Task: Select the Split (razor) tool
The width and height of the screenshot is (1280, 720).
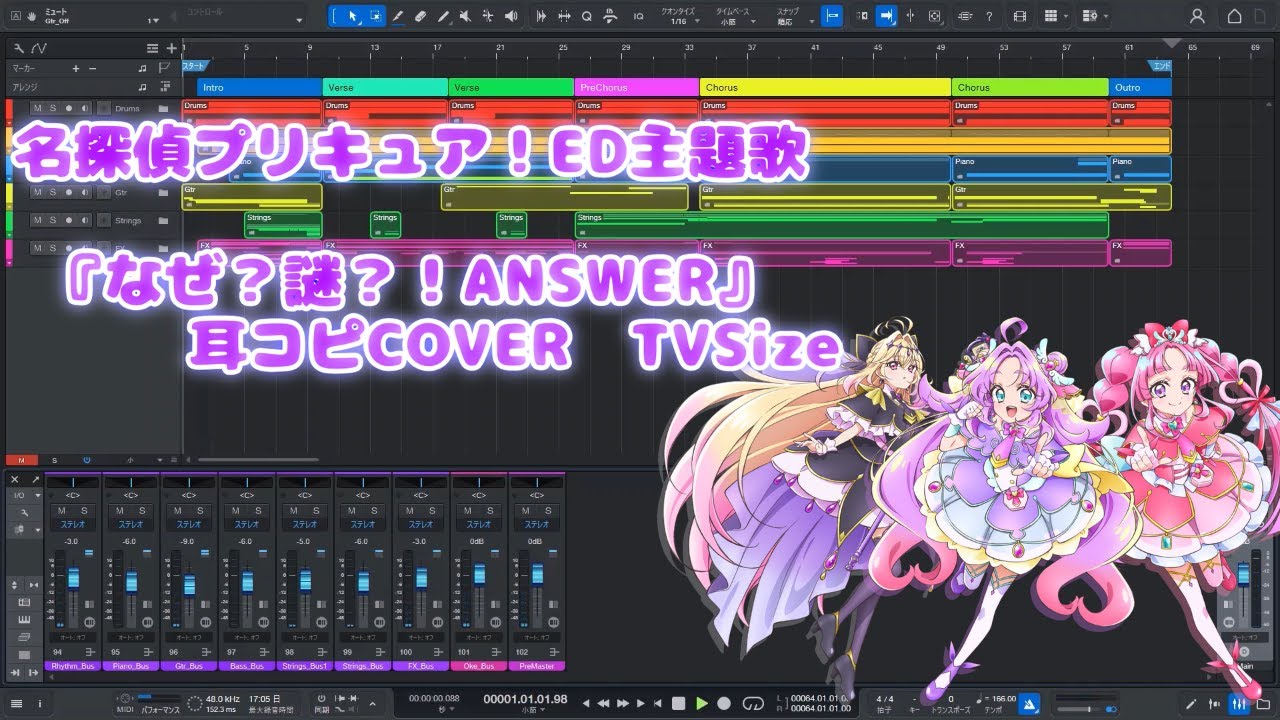Action: click(x=398, y=16)
